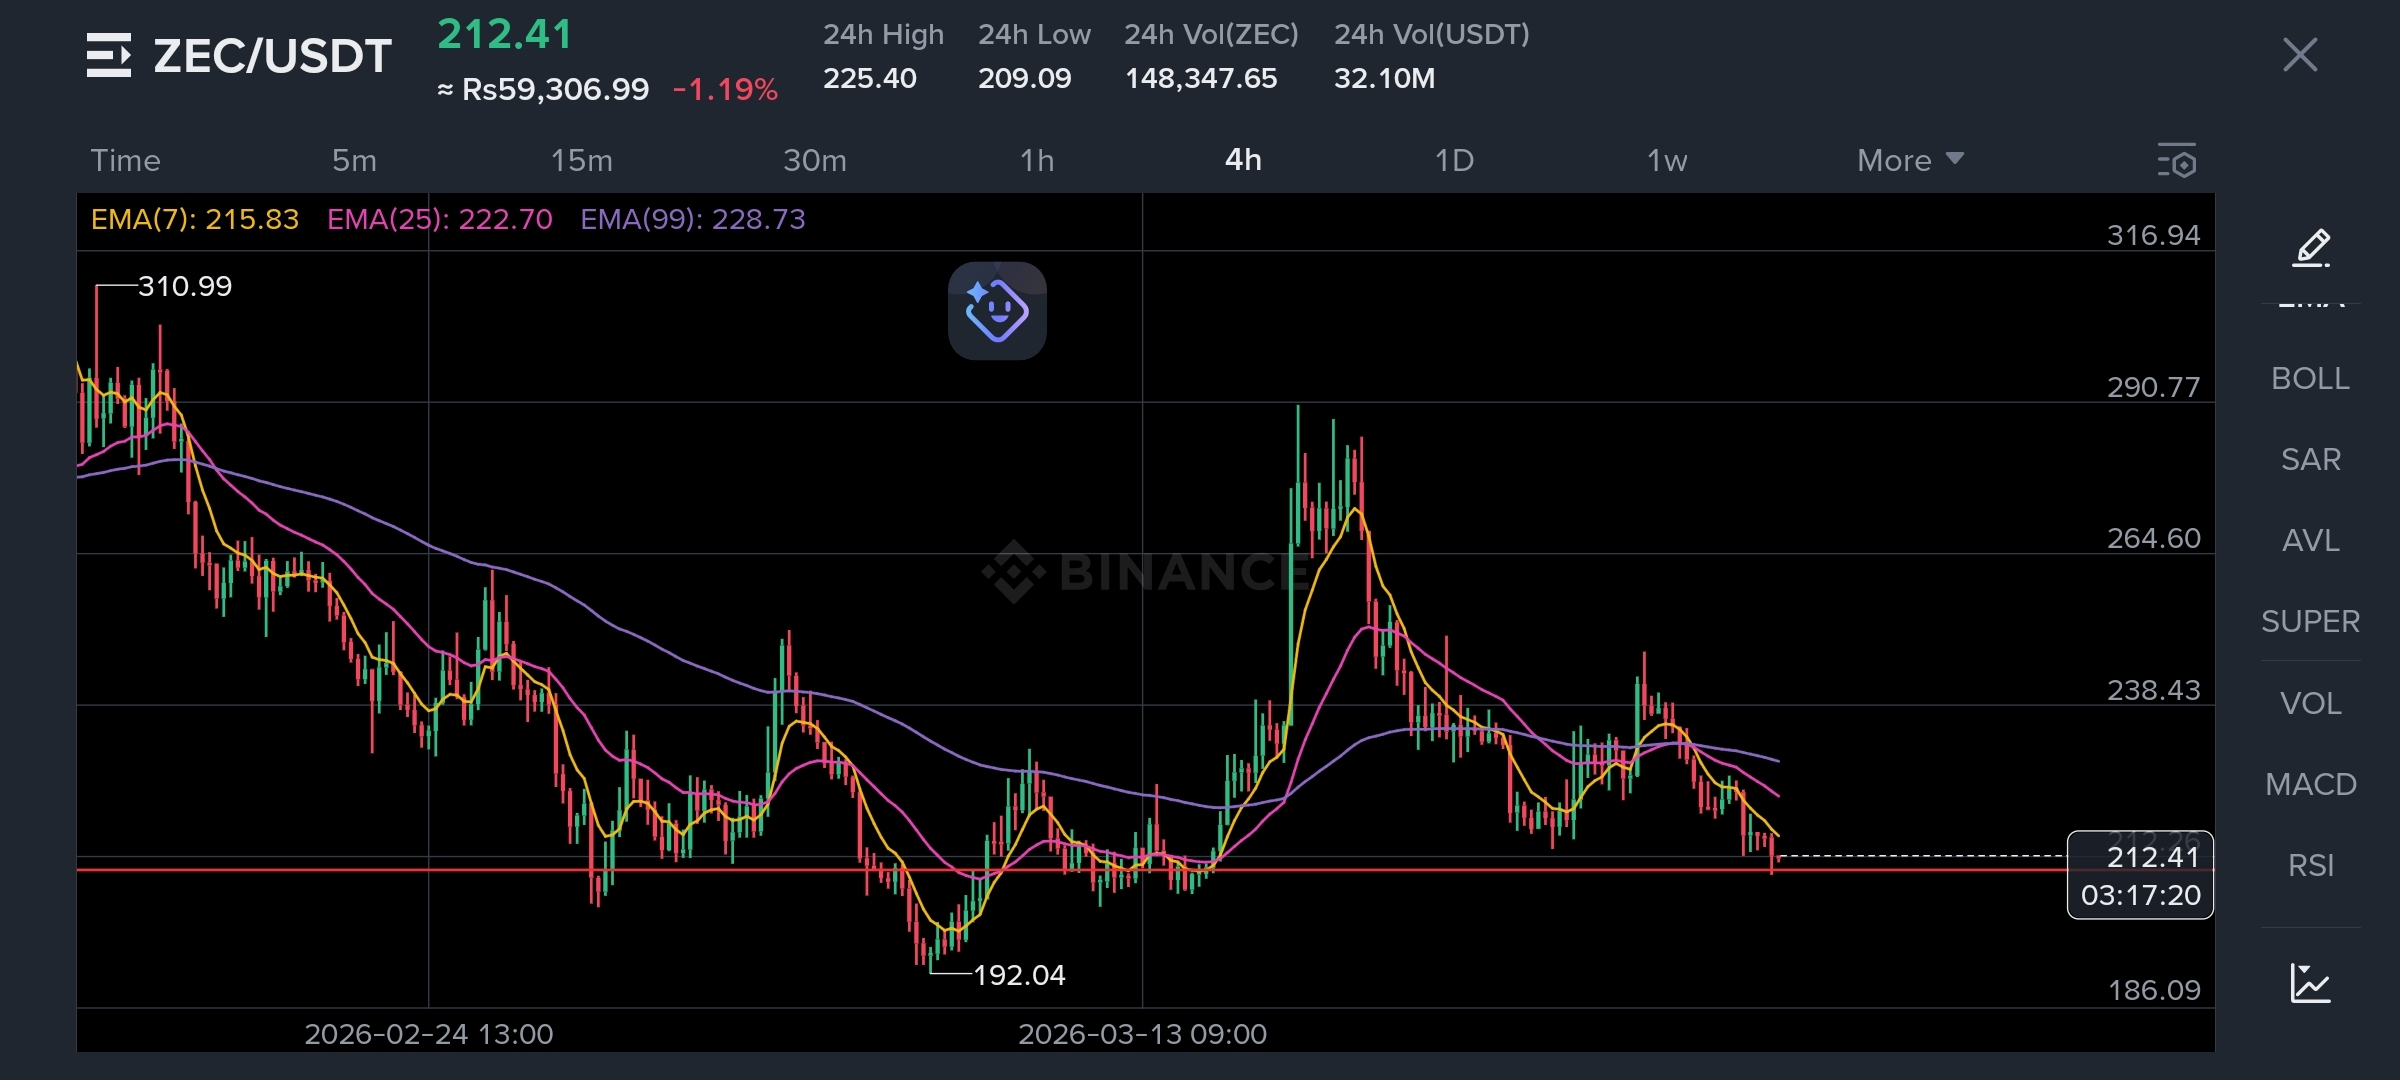Click the 186.09 price axis label
This screenshot has width=2400, height=1080.
(2153, 990)
